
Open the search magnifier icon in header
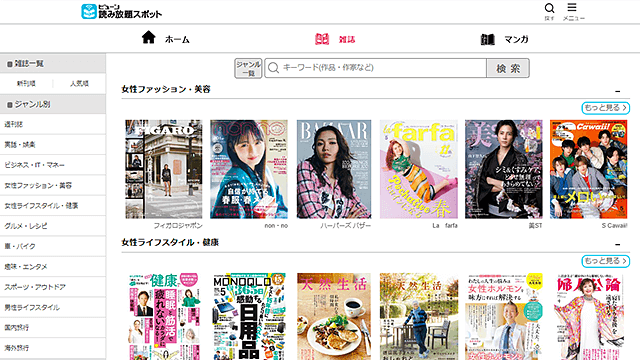pyautogui.click(x=549, y=8)
